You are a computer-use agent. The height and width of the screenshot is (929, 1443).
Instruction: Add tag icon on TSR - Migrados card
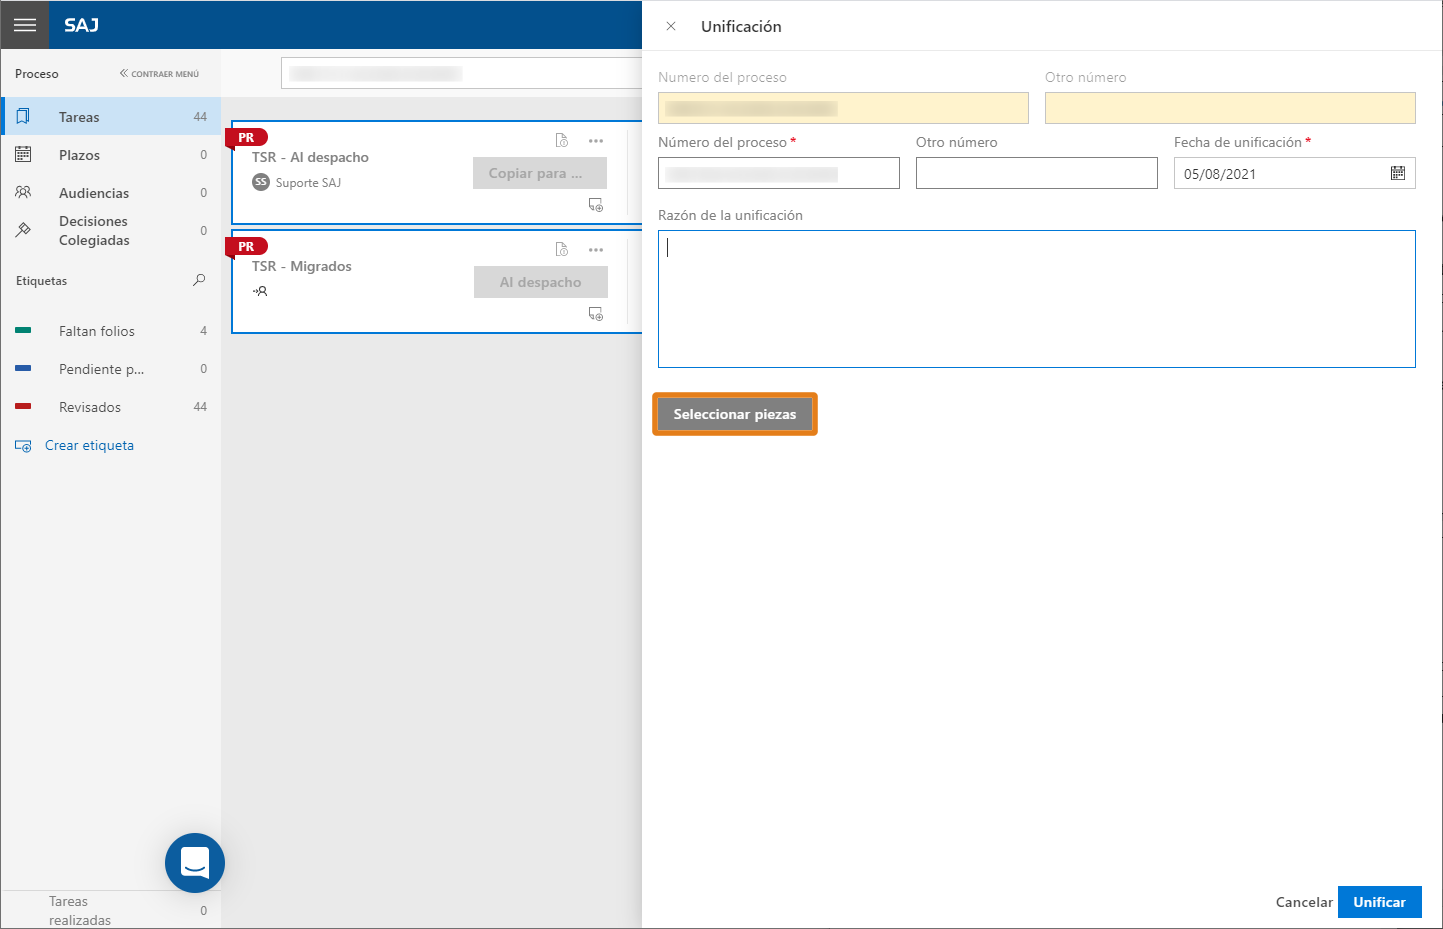click(x=596, y=314)
